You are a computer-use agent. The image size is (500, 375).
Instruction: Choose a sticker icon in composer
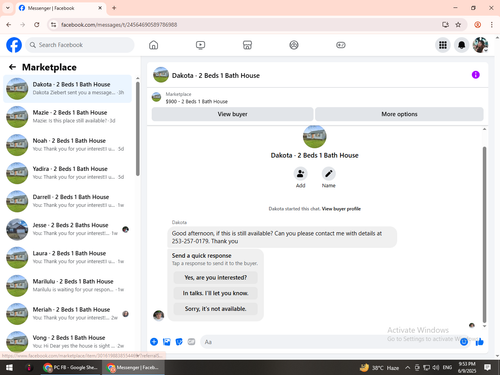tap(179, 342)
